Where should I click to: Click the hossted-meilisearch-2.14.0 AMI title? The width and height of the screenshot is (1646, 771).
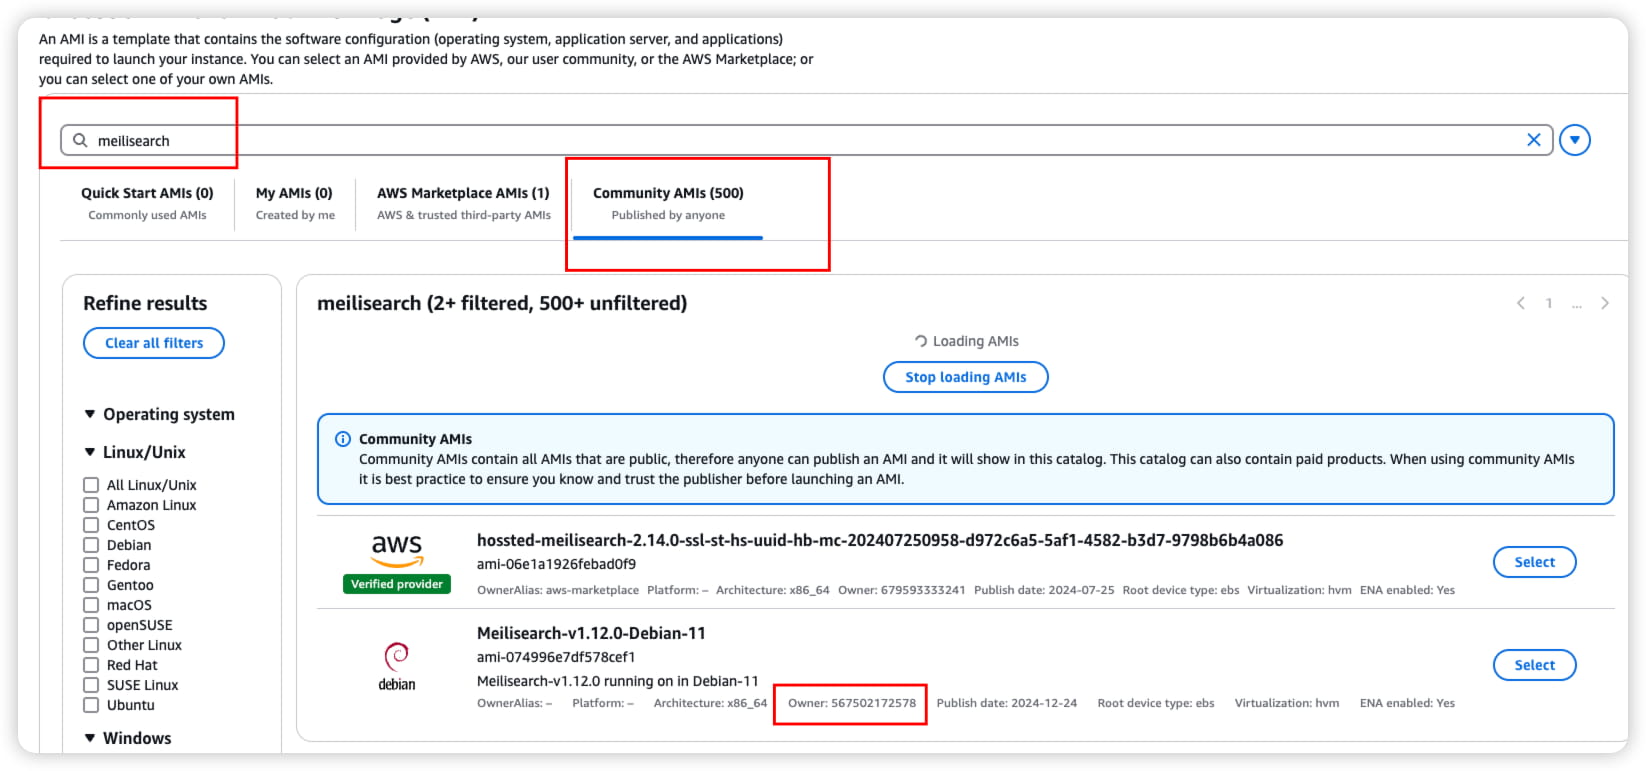tap(880, 540)
